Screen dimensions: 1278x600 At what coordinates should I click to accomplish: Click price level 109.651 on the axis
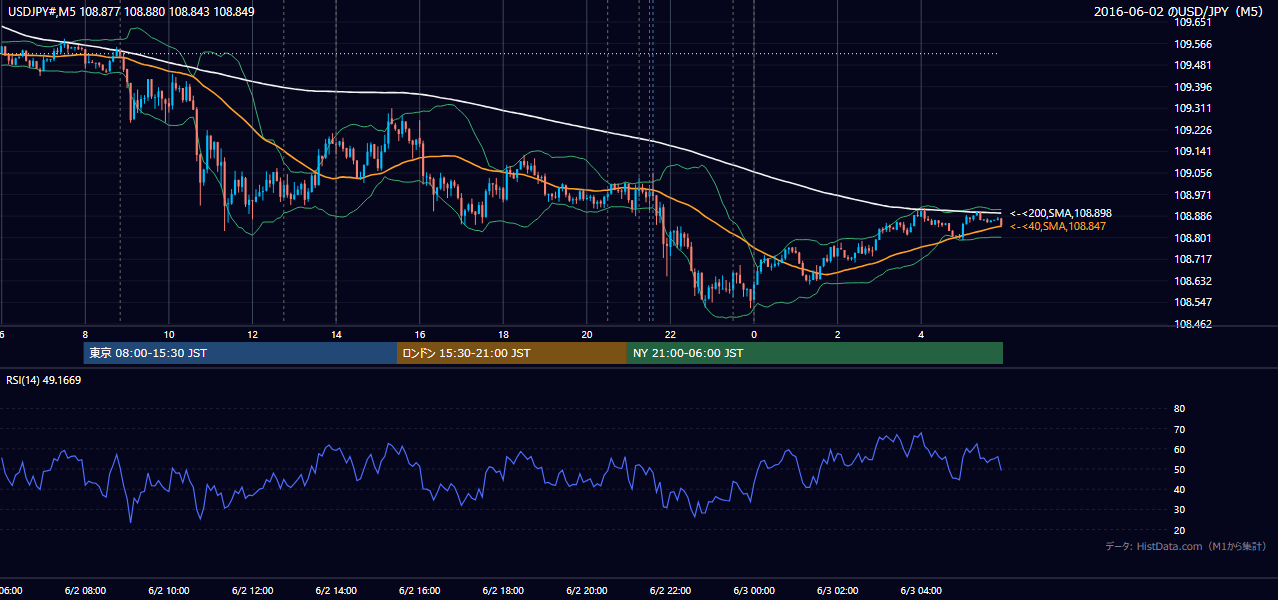(x=1192, y=22)
